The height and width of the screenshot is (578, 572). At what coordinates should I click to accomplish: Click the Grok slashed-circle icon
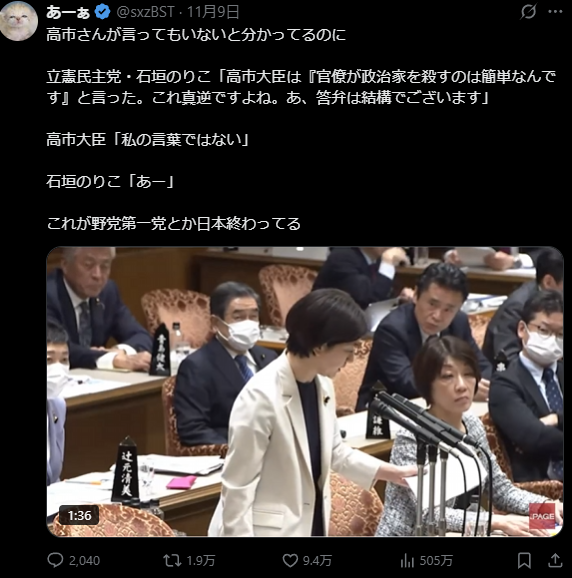(x=528, y=12)
